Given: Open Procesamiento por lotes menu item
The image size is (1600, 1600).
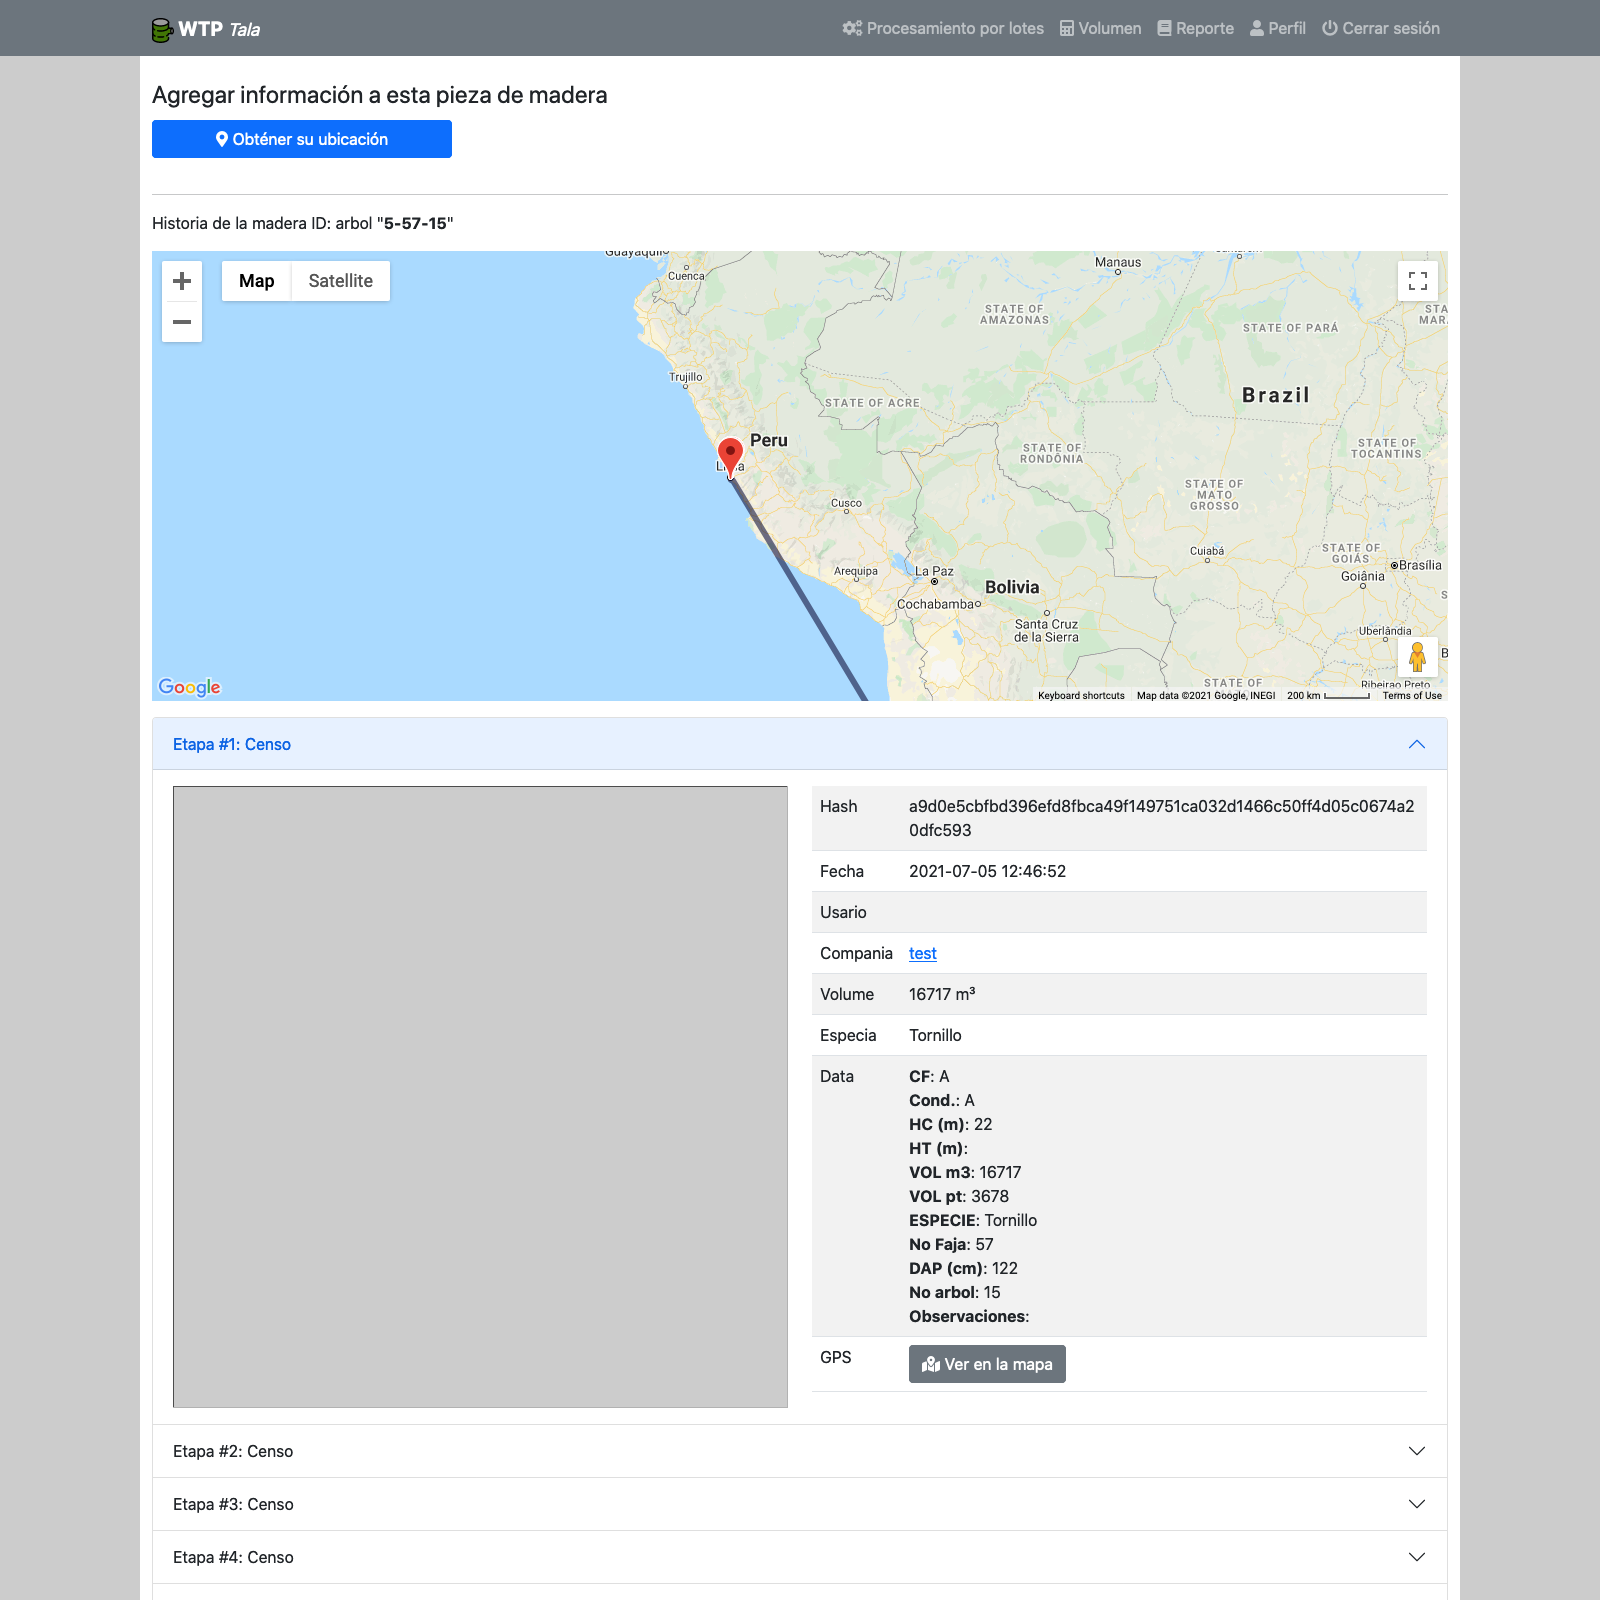Looking at the screenshot, I should [x=943, y=28].
